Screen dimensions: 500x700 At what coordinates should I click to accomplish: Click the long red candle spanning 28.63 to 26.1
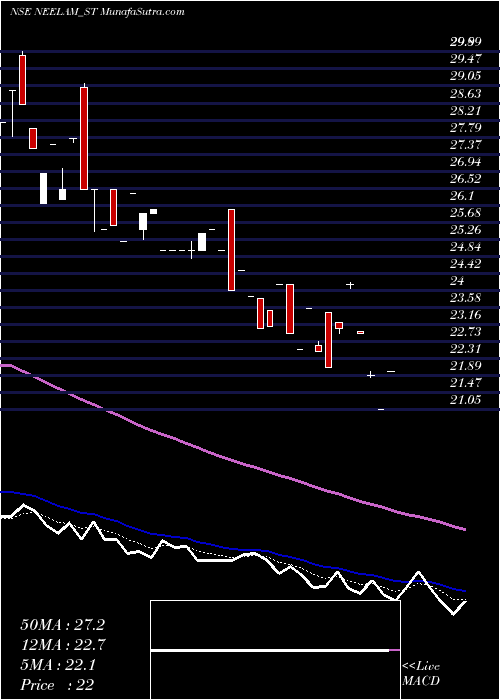[x=84, y=138]
